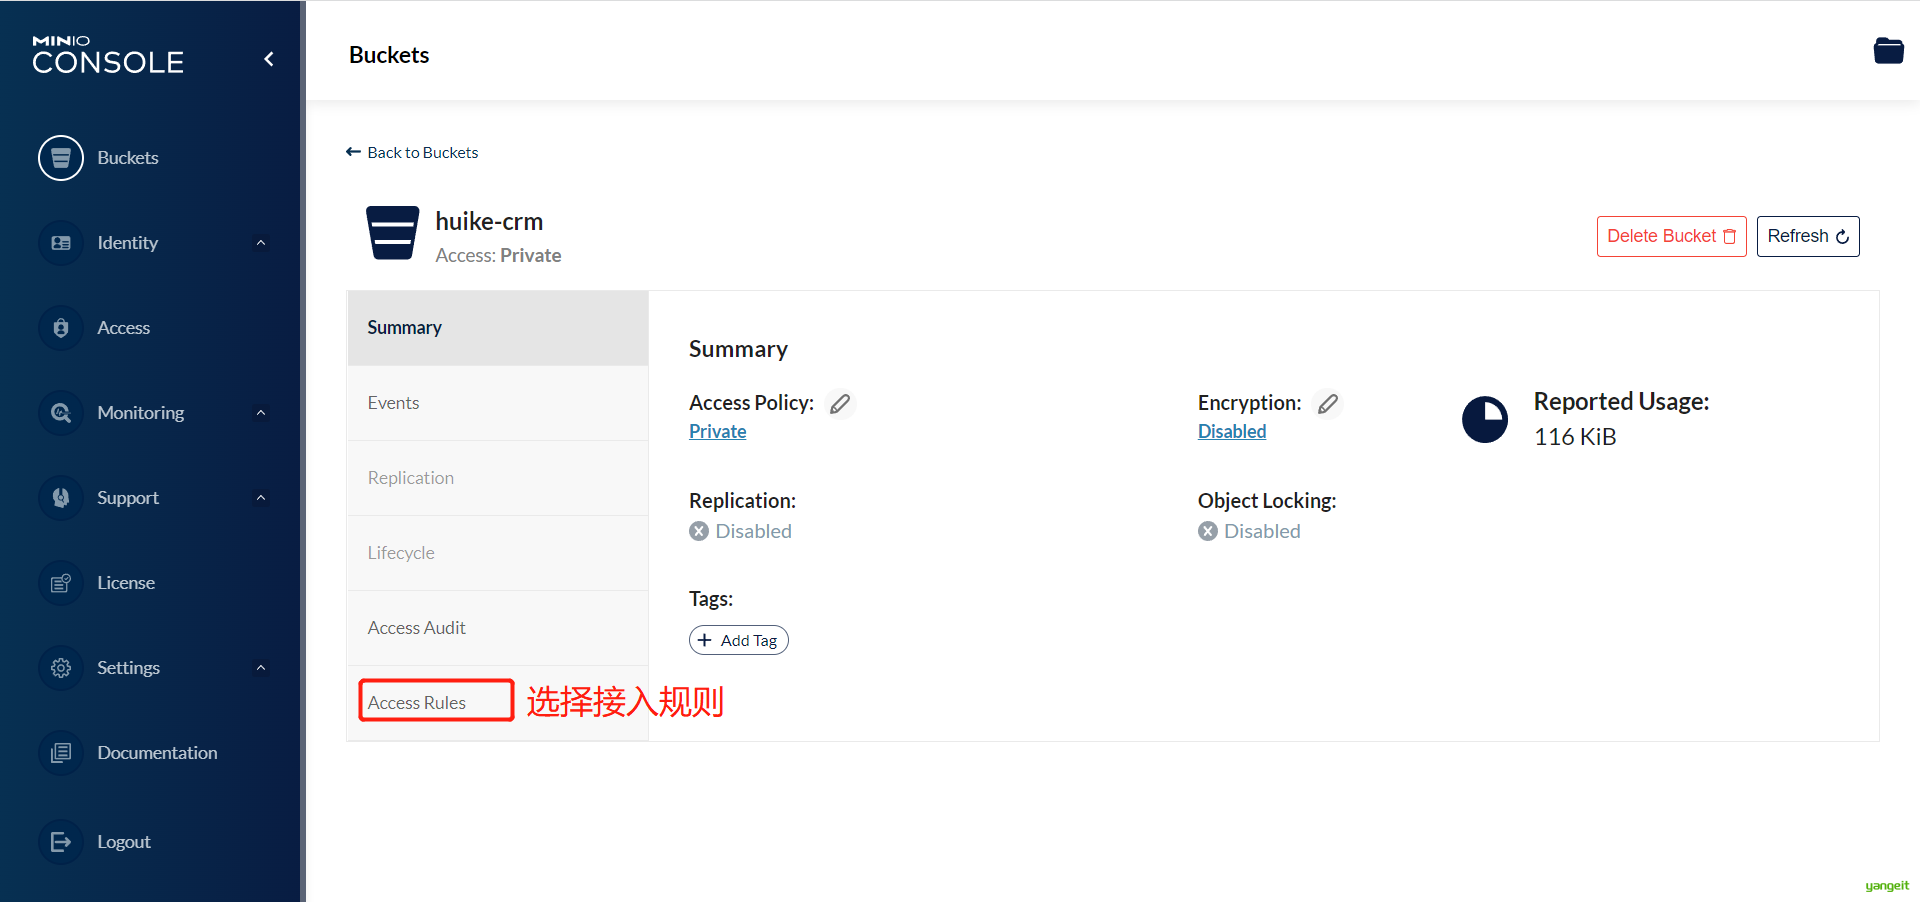Click the Private access policy link
Image resolution: width=1920 pixels, height=902 pixels.
[x=718, y=431]
